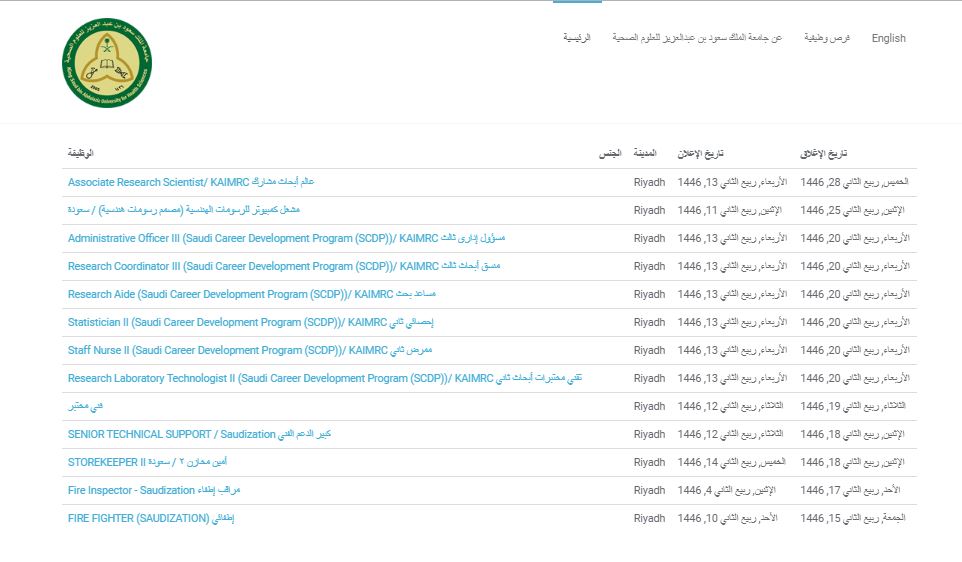Open the Staff Nurse II job listing
Image resolution: width=962 pixels, height=562 pixels.
click(250, 350)
